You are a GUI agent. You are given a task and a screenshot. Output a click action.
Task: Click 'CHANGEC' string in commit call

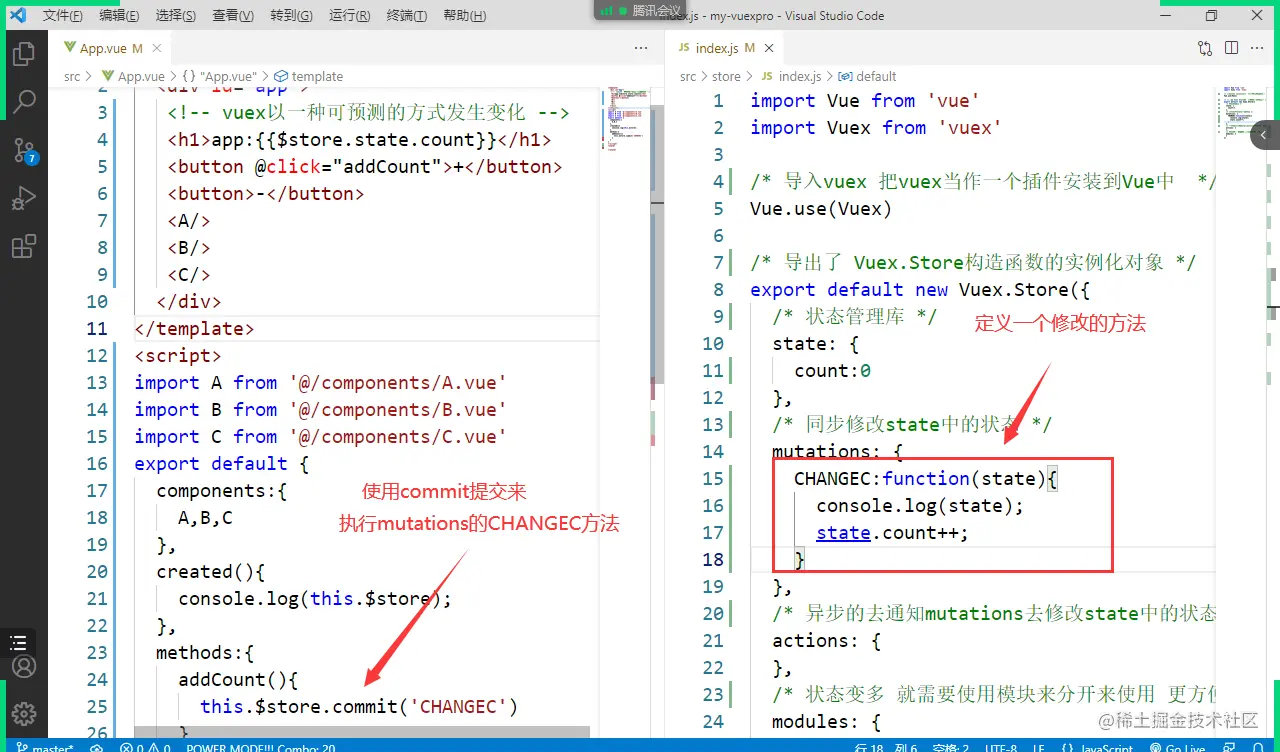[x=459, y=707]
